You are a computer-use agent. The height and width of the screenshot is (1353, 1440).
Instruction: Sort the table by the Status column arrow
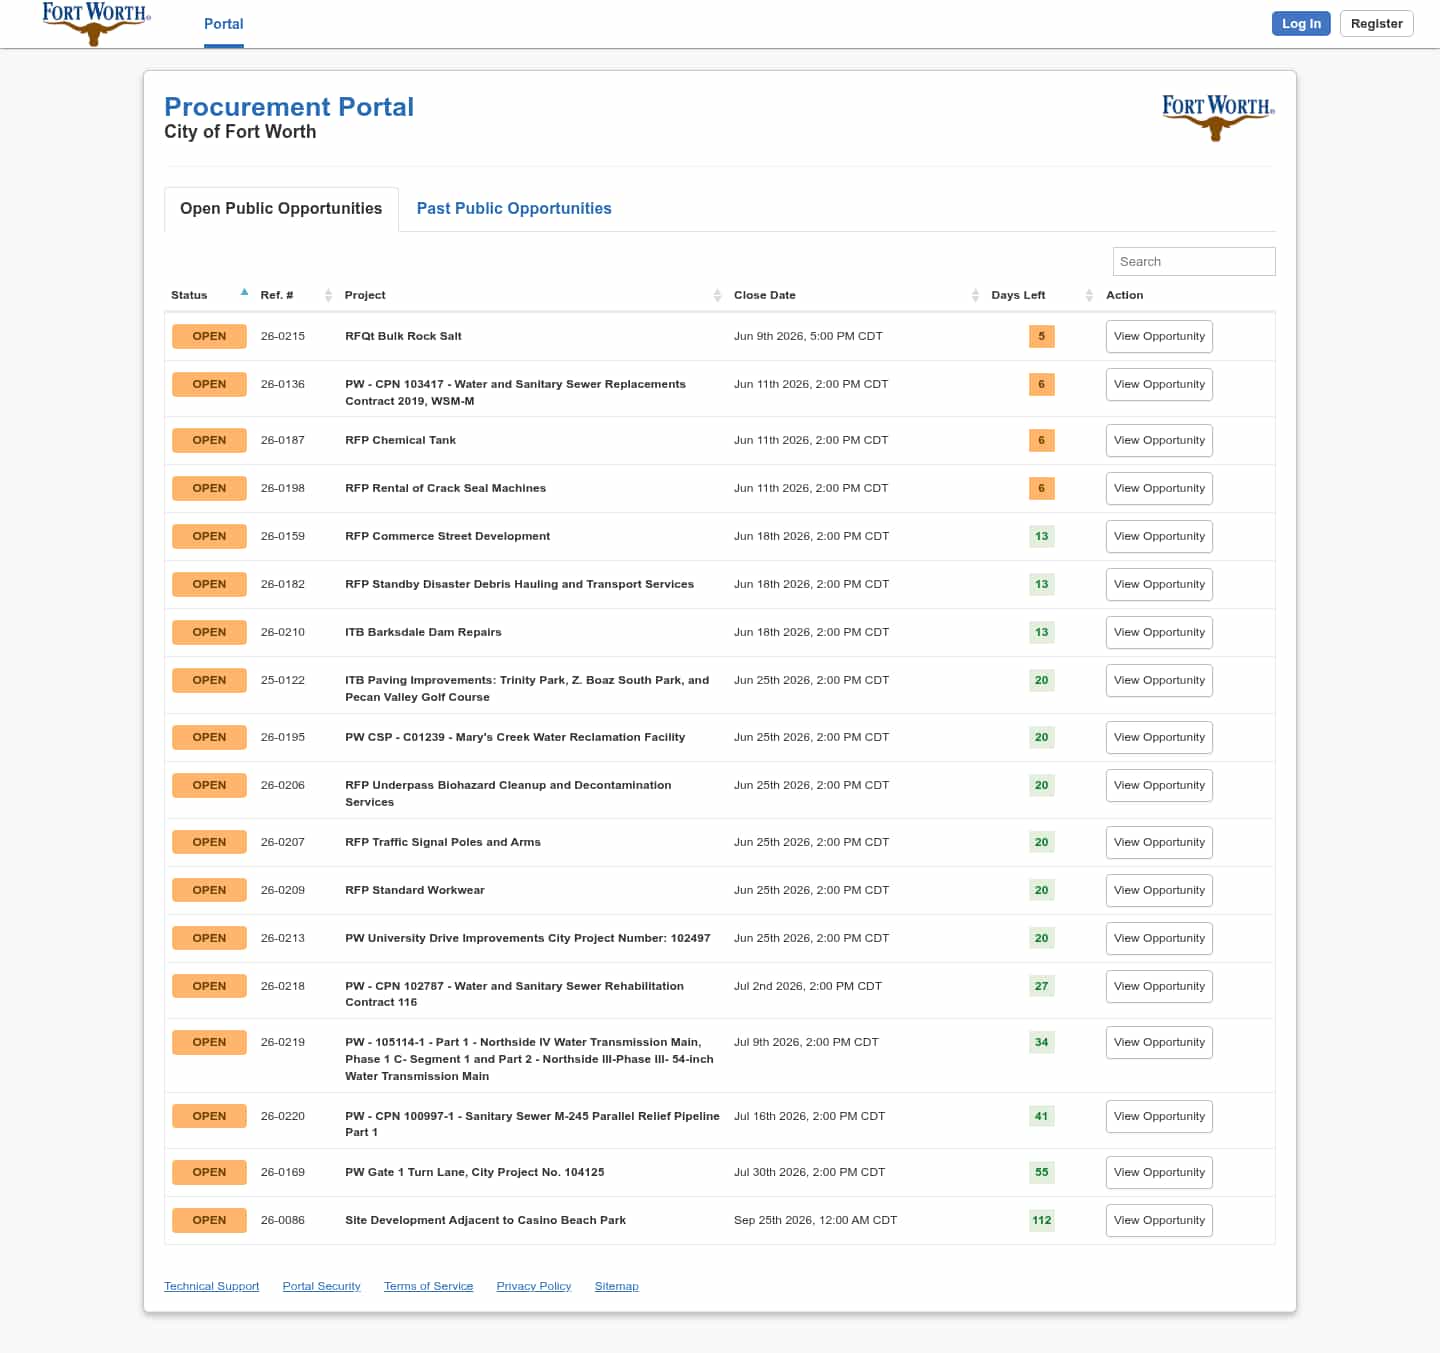244,292
